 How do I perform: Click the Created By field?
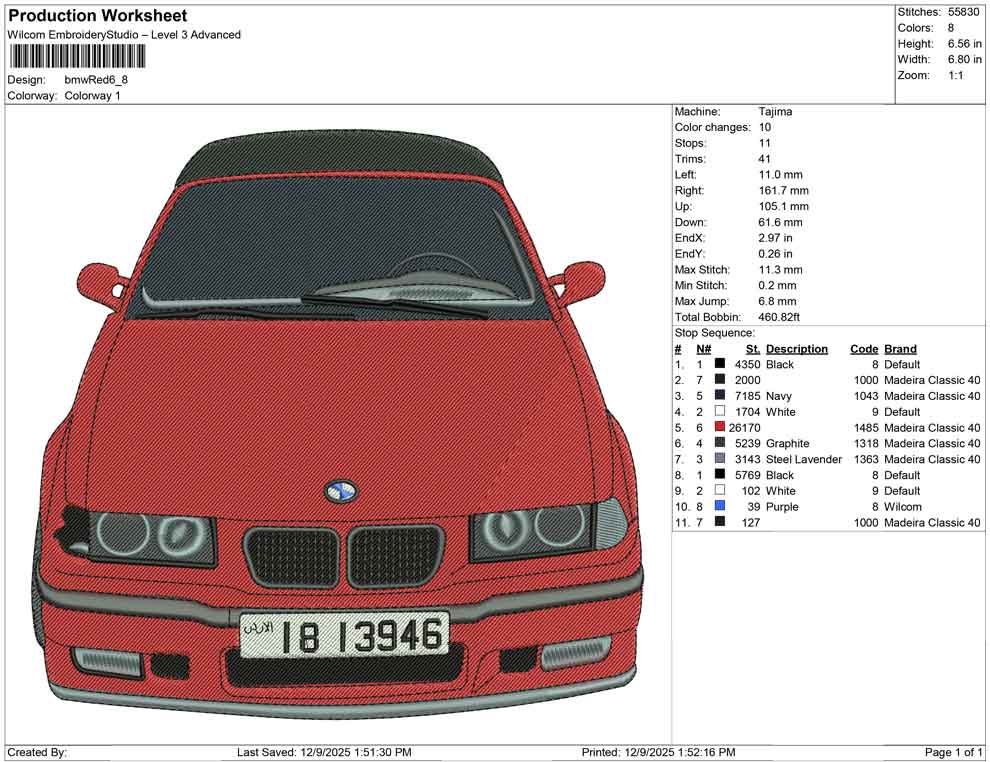click(x=37, y=752)
